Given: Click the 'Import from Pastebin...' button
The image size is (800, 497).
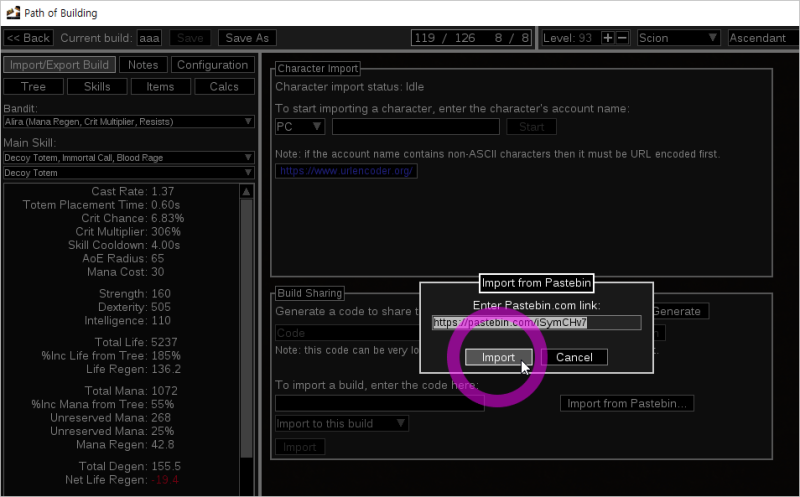Looking at the screenshot, I should tap(627, 403).
